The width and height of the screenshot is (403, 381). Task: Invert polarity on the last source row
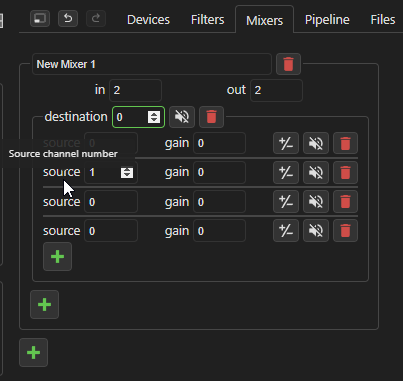286,231
